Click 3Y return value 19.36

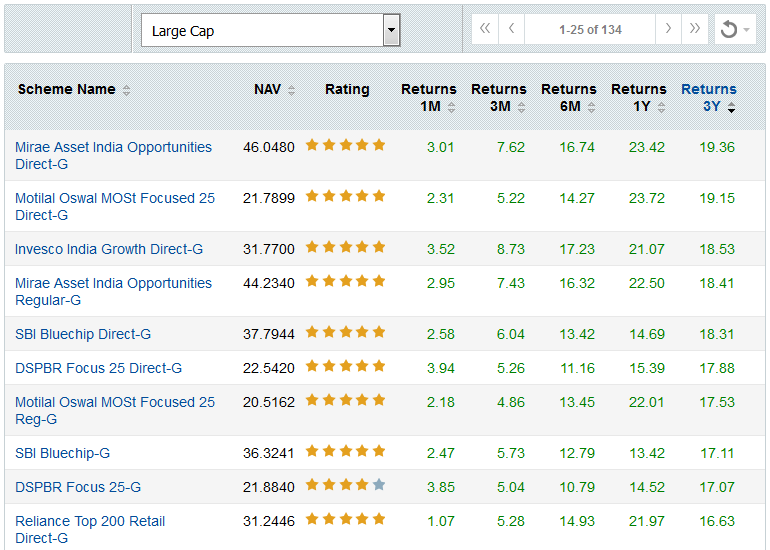tap(717, 147)
